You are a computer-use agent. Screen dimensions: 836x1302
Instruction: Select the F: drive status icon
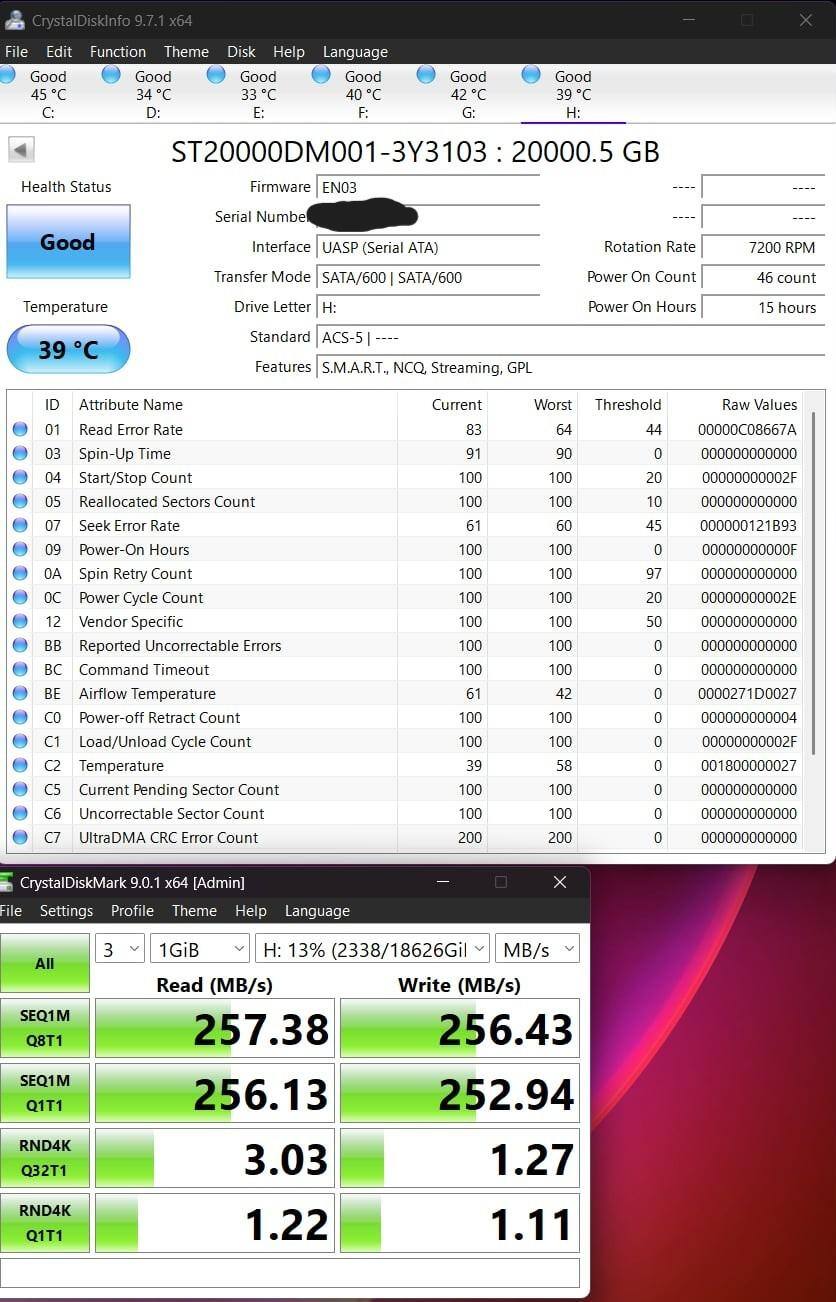pos(321,75)
